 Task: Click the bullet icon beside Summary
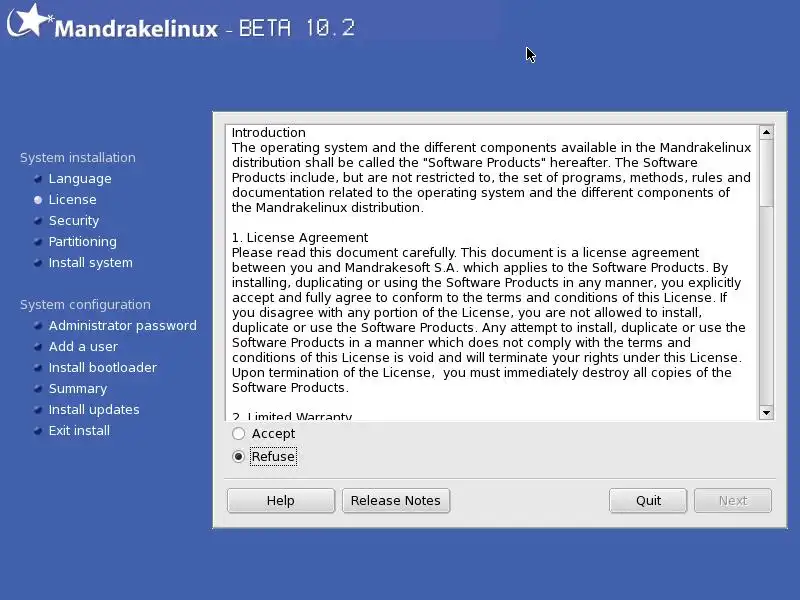(x=38, y=388)
